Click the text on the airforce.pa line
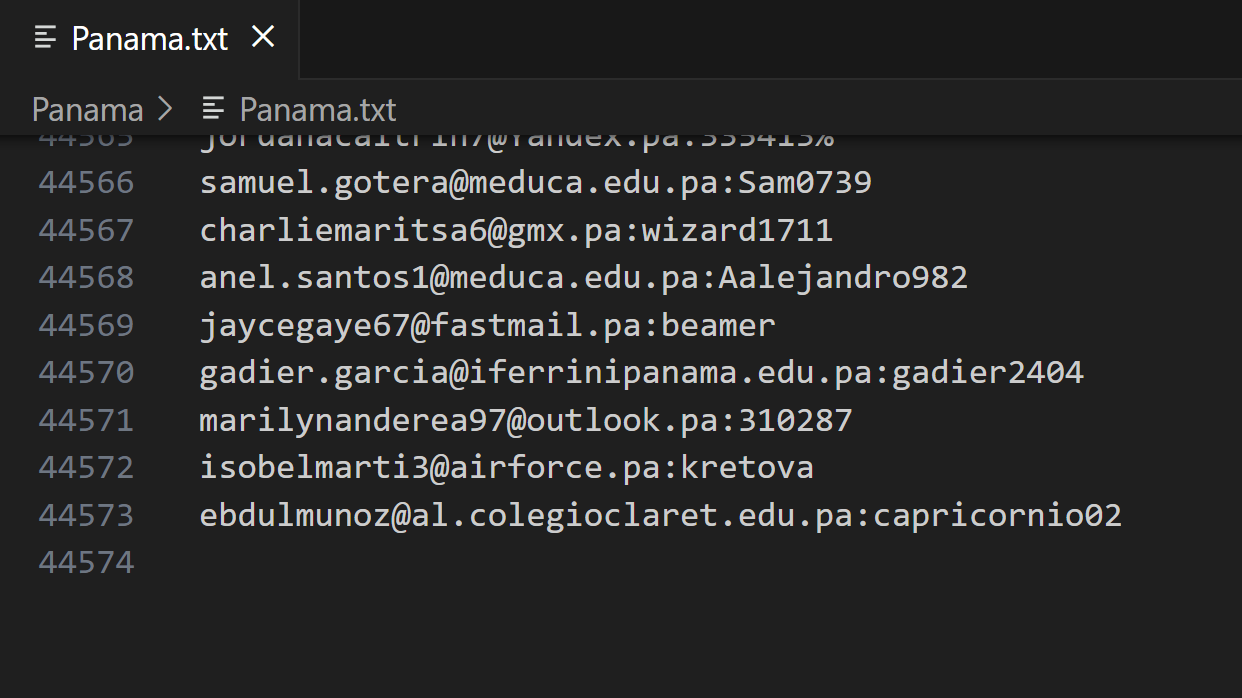This screenshot has height=698, width=1242. pos(506,467)
